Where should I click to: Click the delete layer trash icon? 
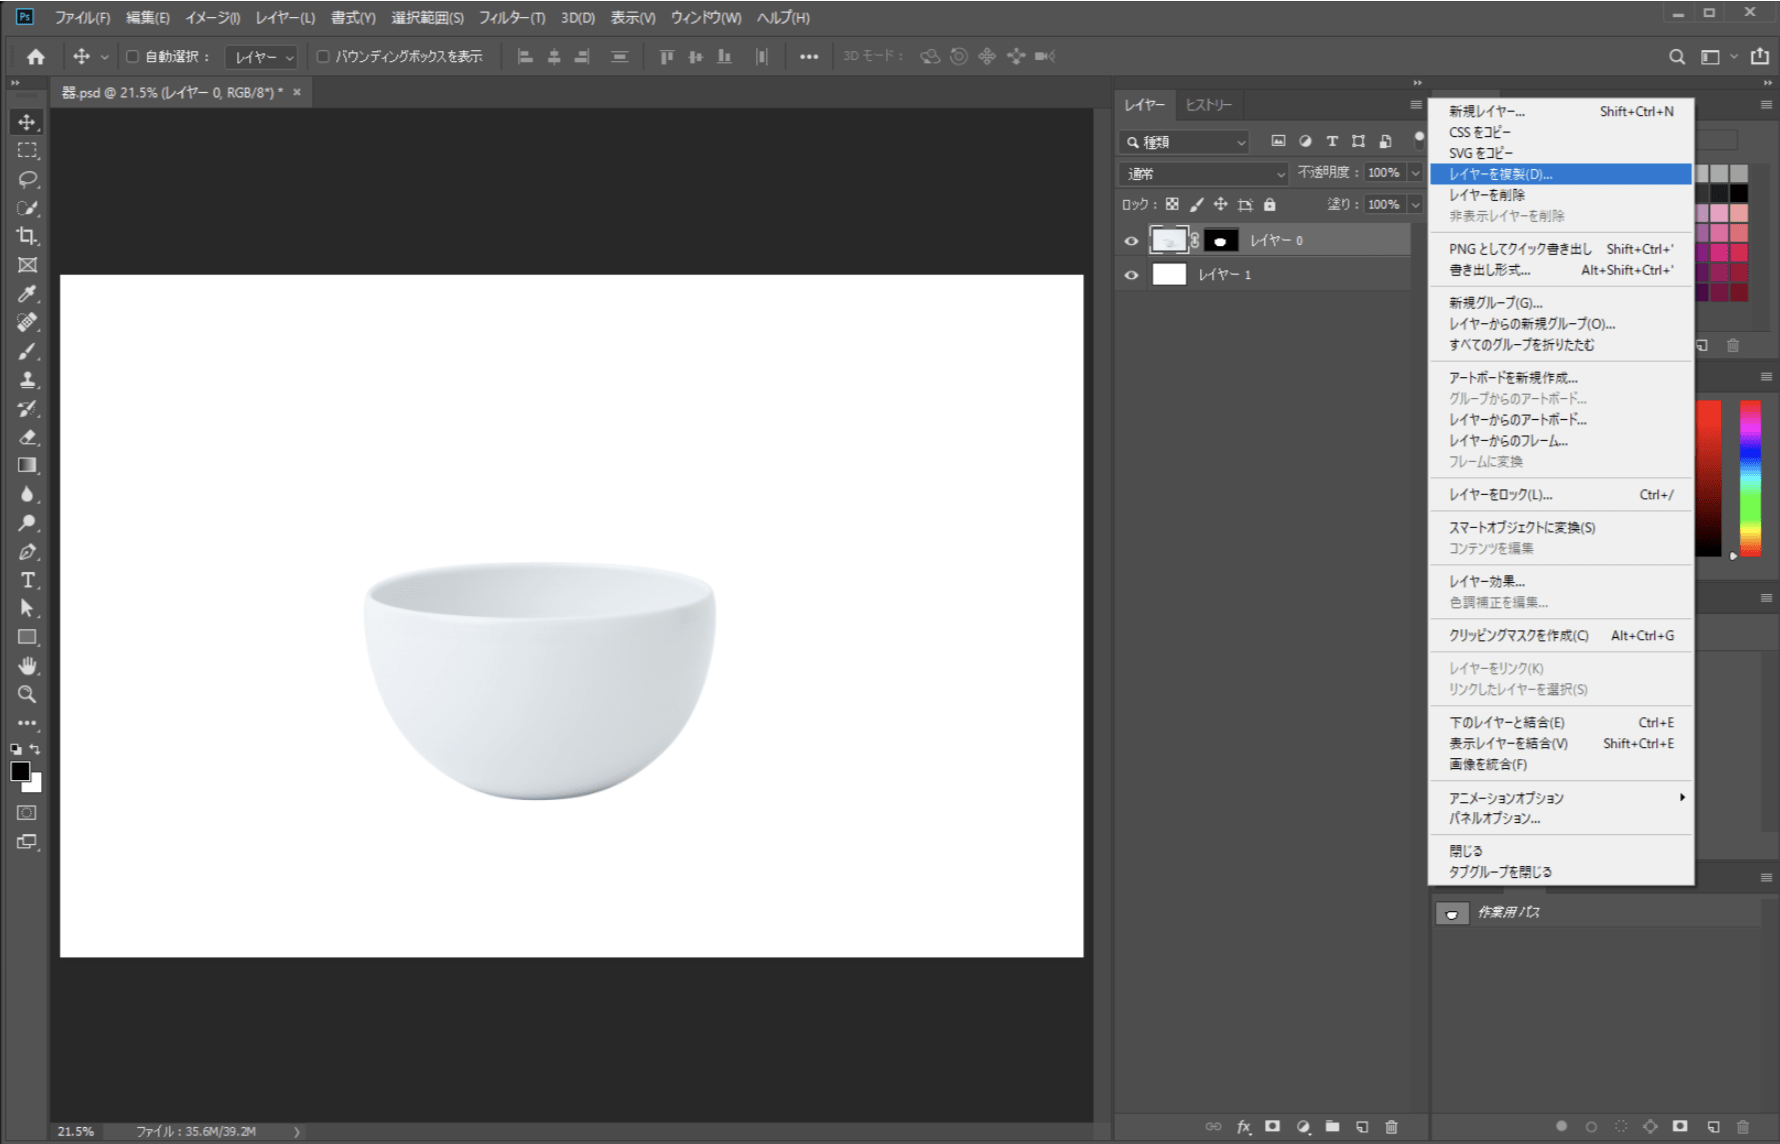coord(1391,1127)
